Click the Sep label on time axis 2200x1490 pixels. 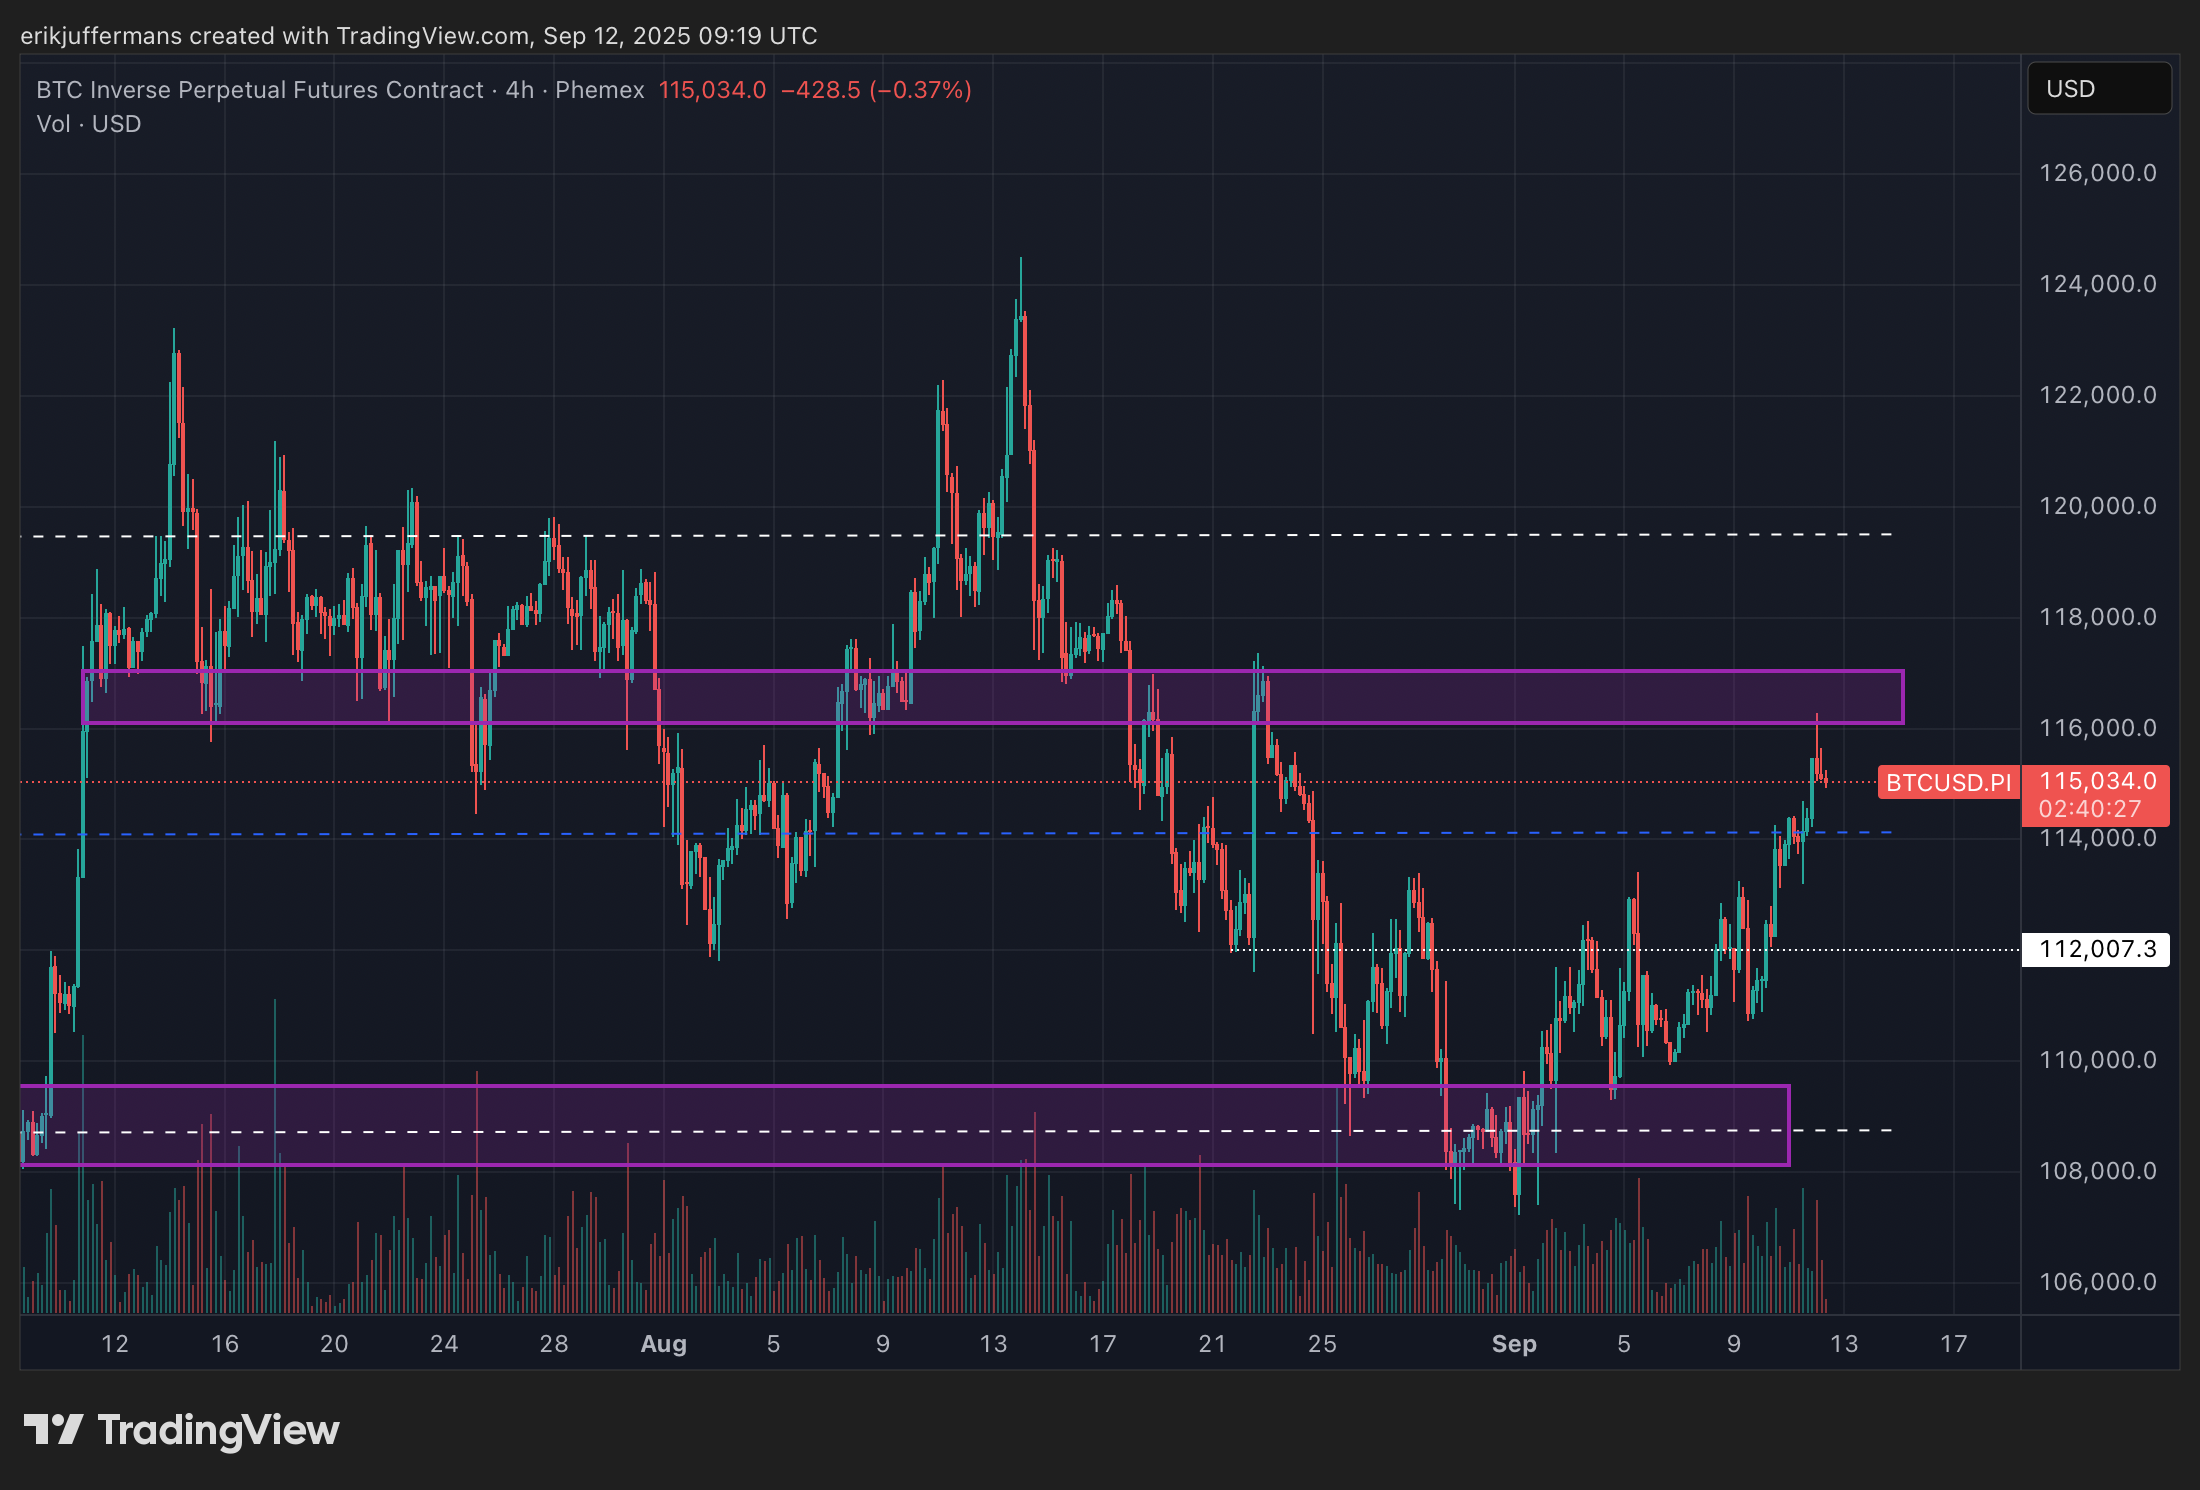pyautogui.click(x=1513, y=1344)
